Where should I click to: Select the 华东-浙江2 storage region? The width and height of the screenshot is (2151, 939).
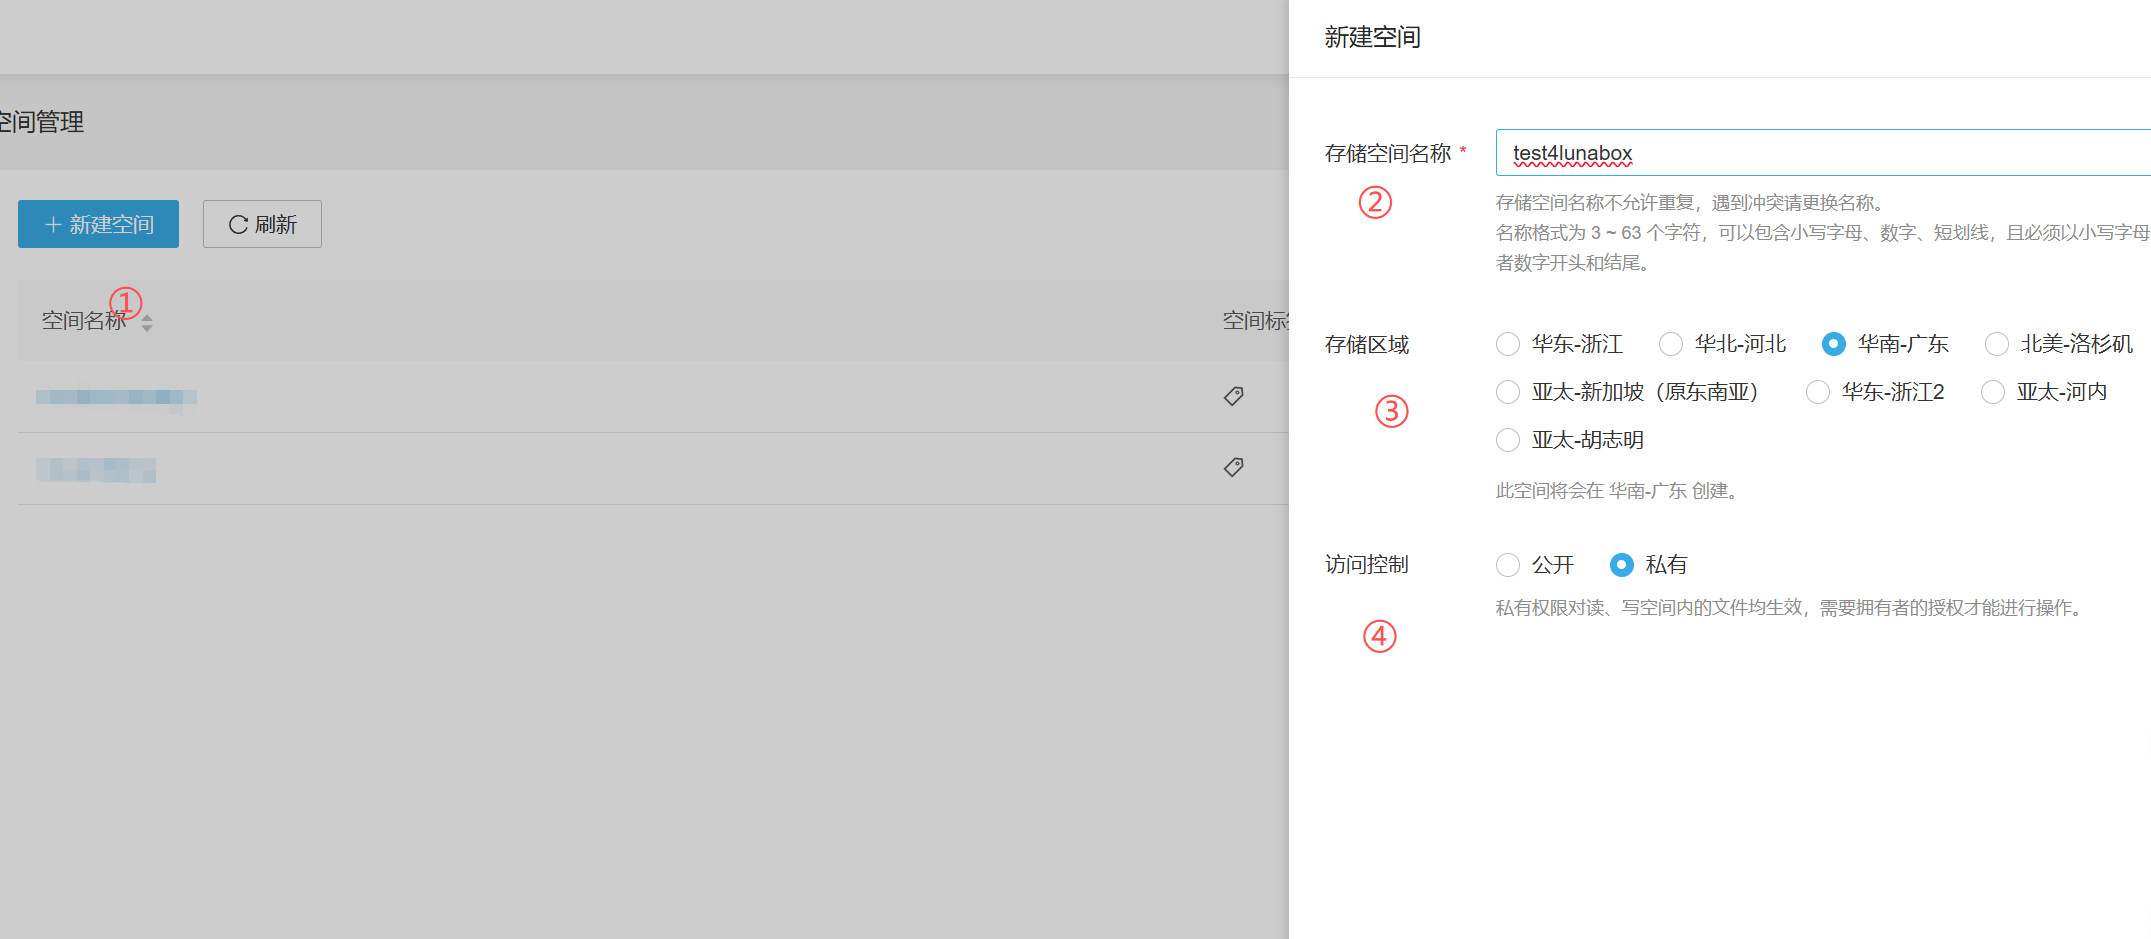[1818, 392]
